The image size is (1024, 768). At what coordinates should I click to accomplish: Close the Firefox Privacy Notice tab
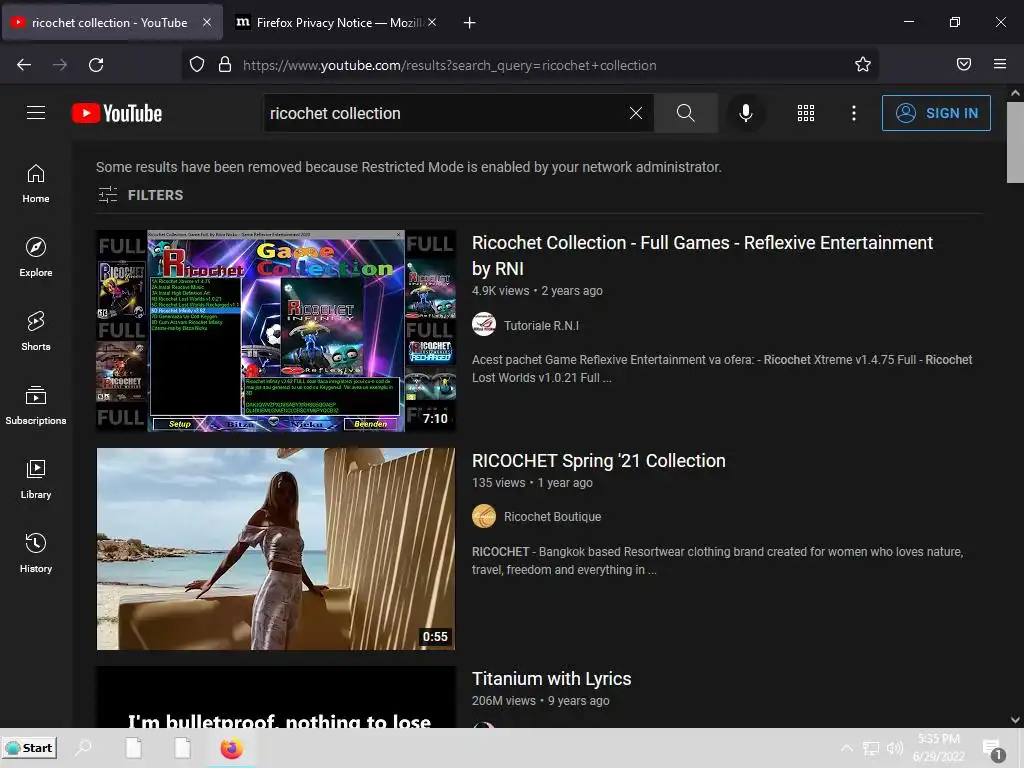pyautogui.click(x=432, y=22)
